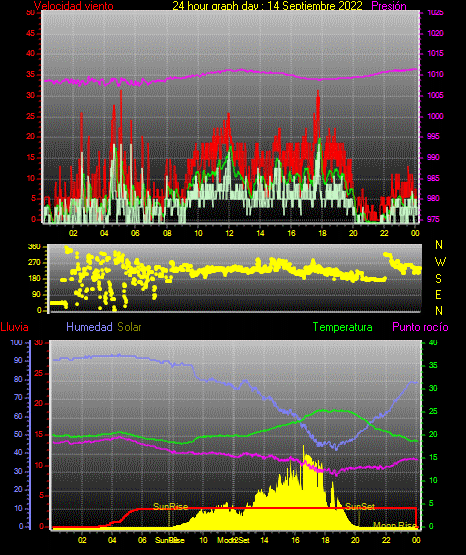Click the red '35' on wind speed axis
Viewport: 466px width, 555px height.
click(31, 74)
